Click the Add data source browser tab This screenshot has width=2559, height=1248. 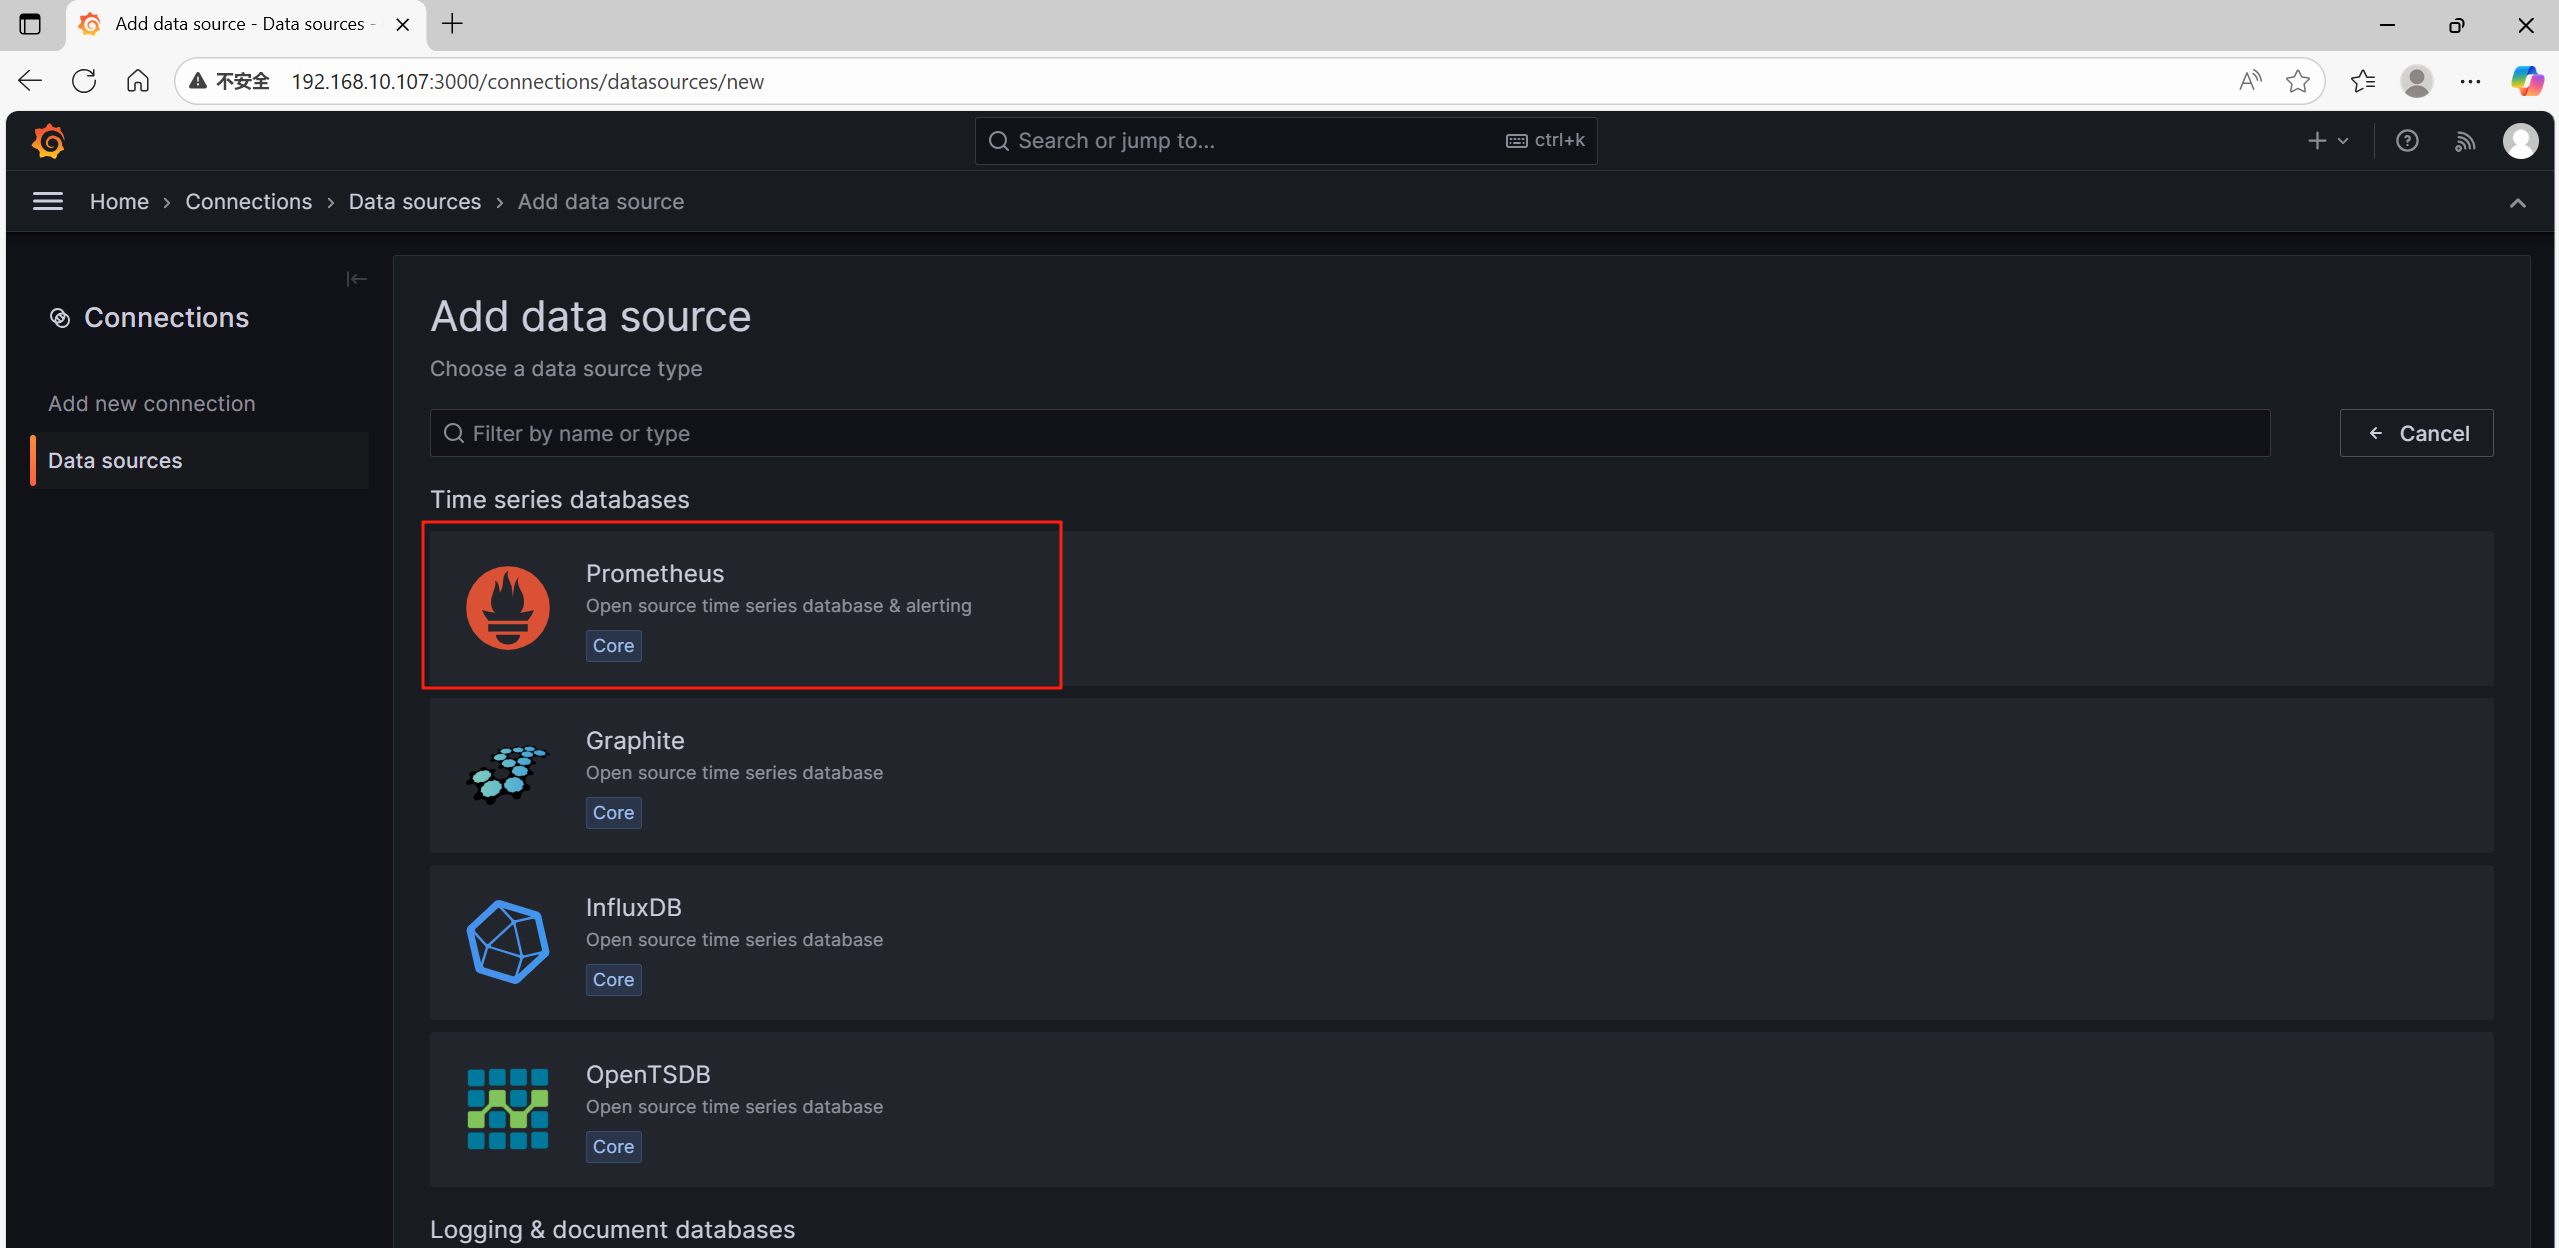point(245,24)
